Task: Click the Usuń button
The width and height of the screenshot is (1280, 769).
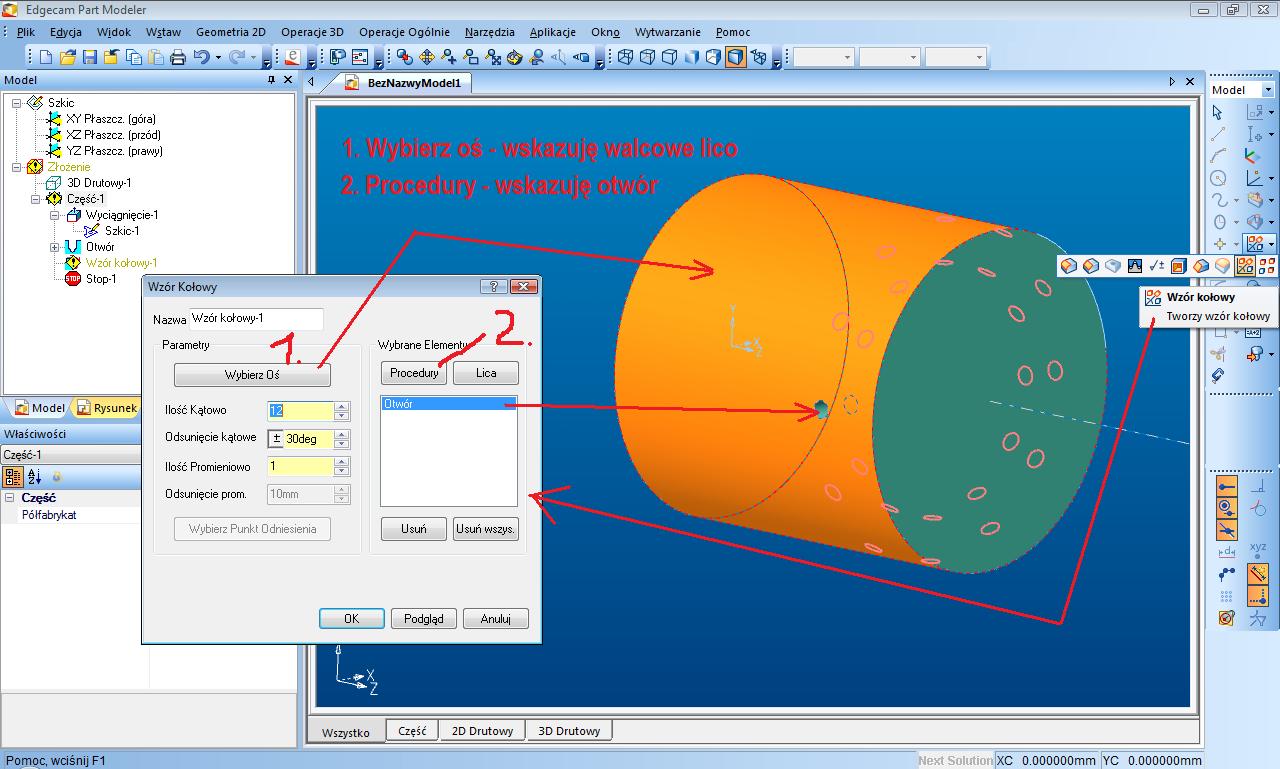Action: coord(414,529)
